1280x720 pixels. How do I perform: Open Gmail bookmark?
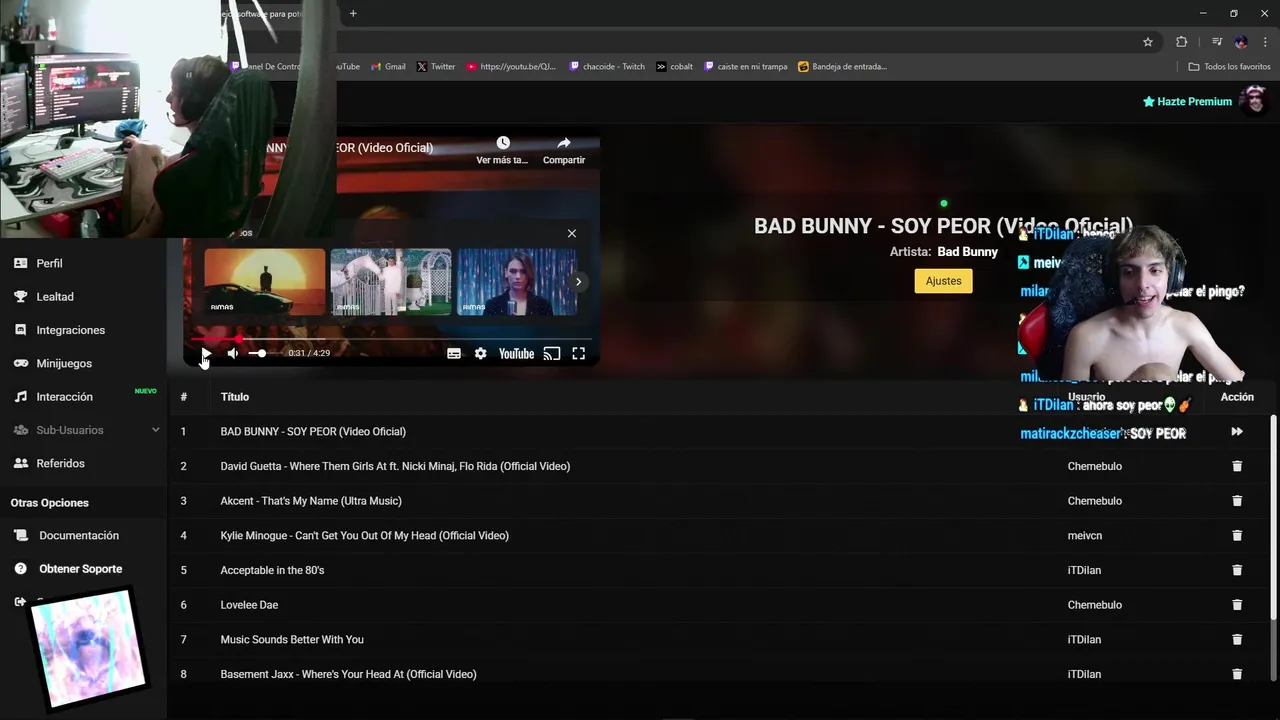[x=388, y=67]
